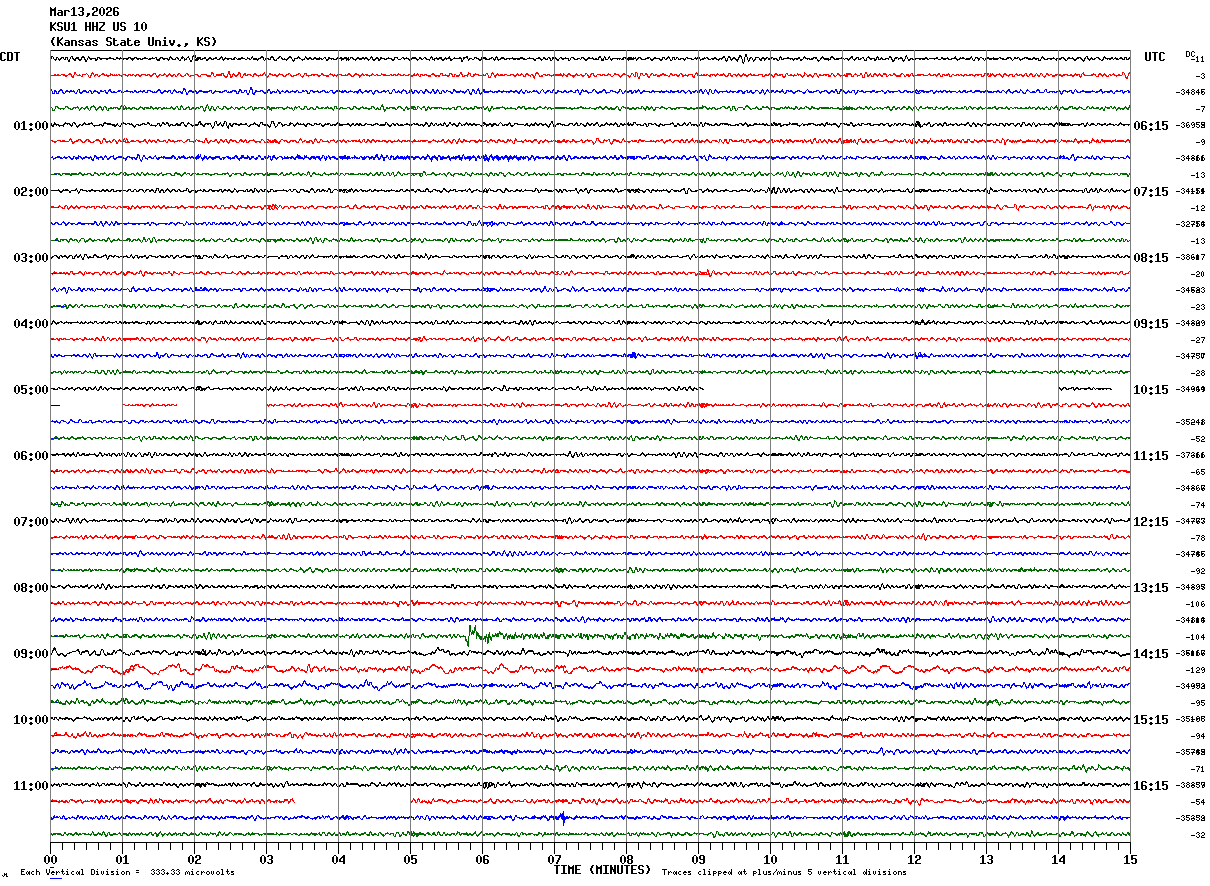
Task: Click the DC offset value -106
Action: pos(1194,604)
